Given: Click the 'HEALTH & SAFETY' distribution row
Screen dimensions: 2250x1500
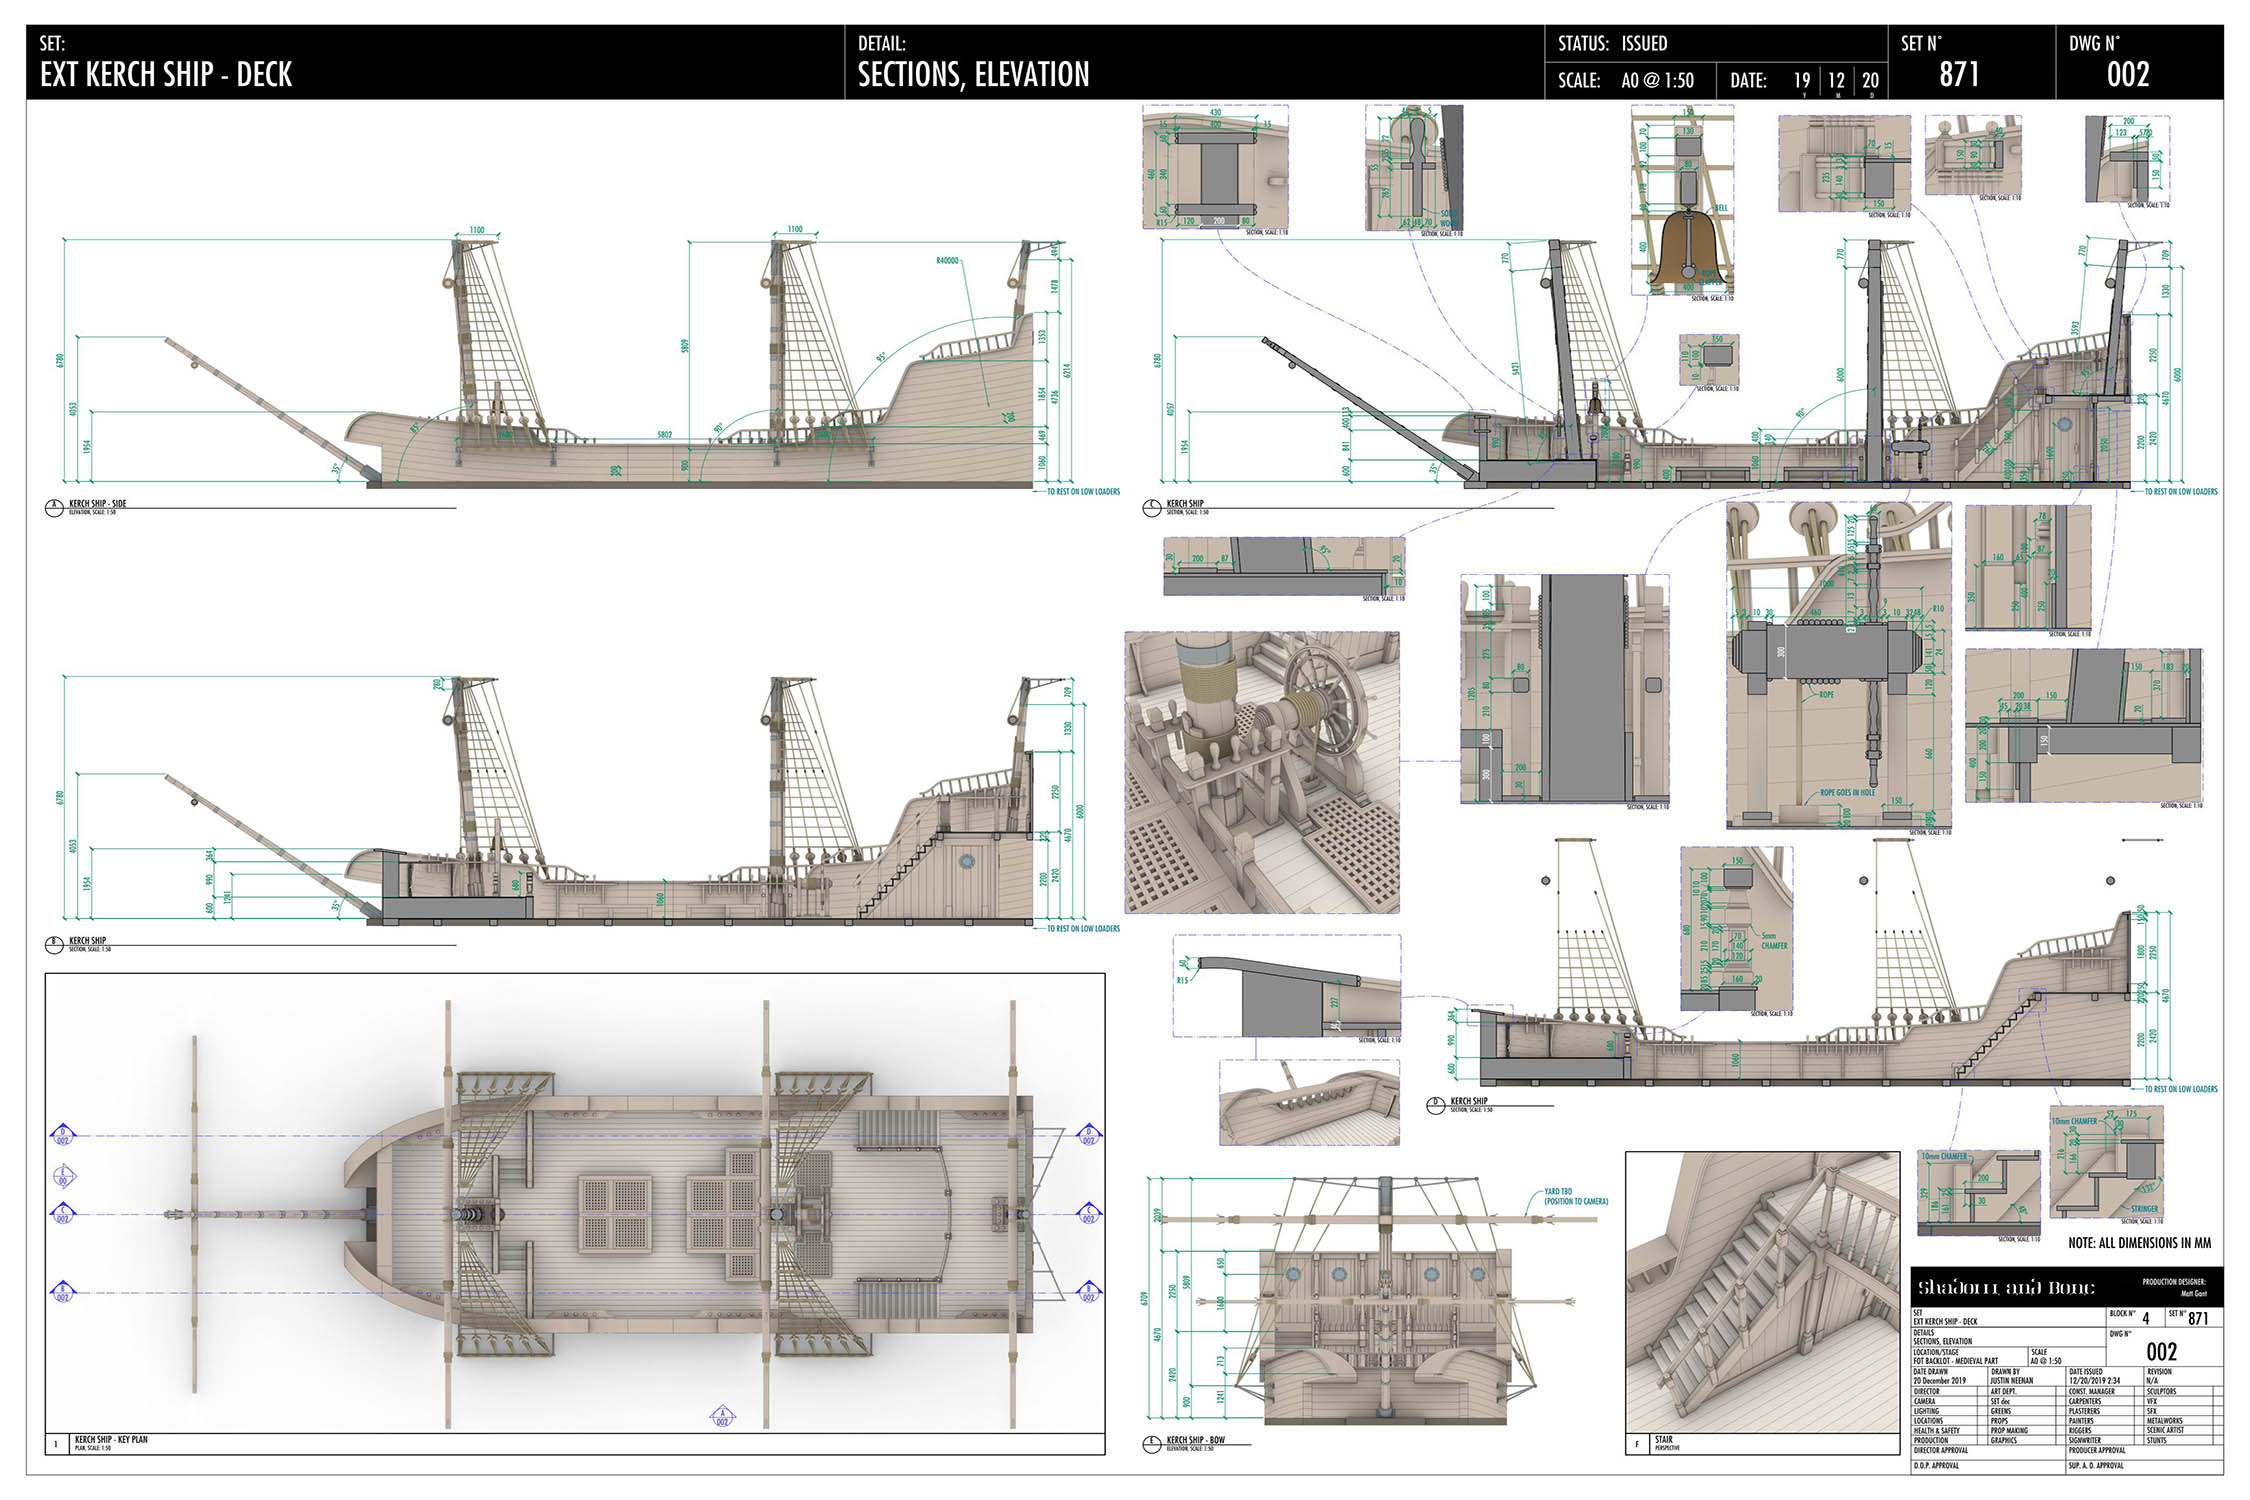Looking at the screenshot, I should (1949, 1430).
